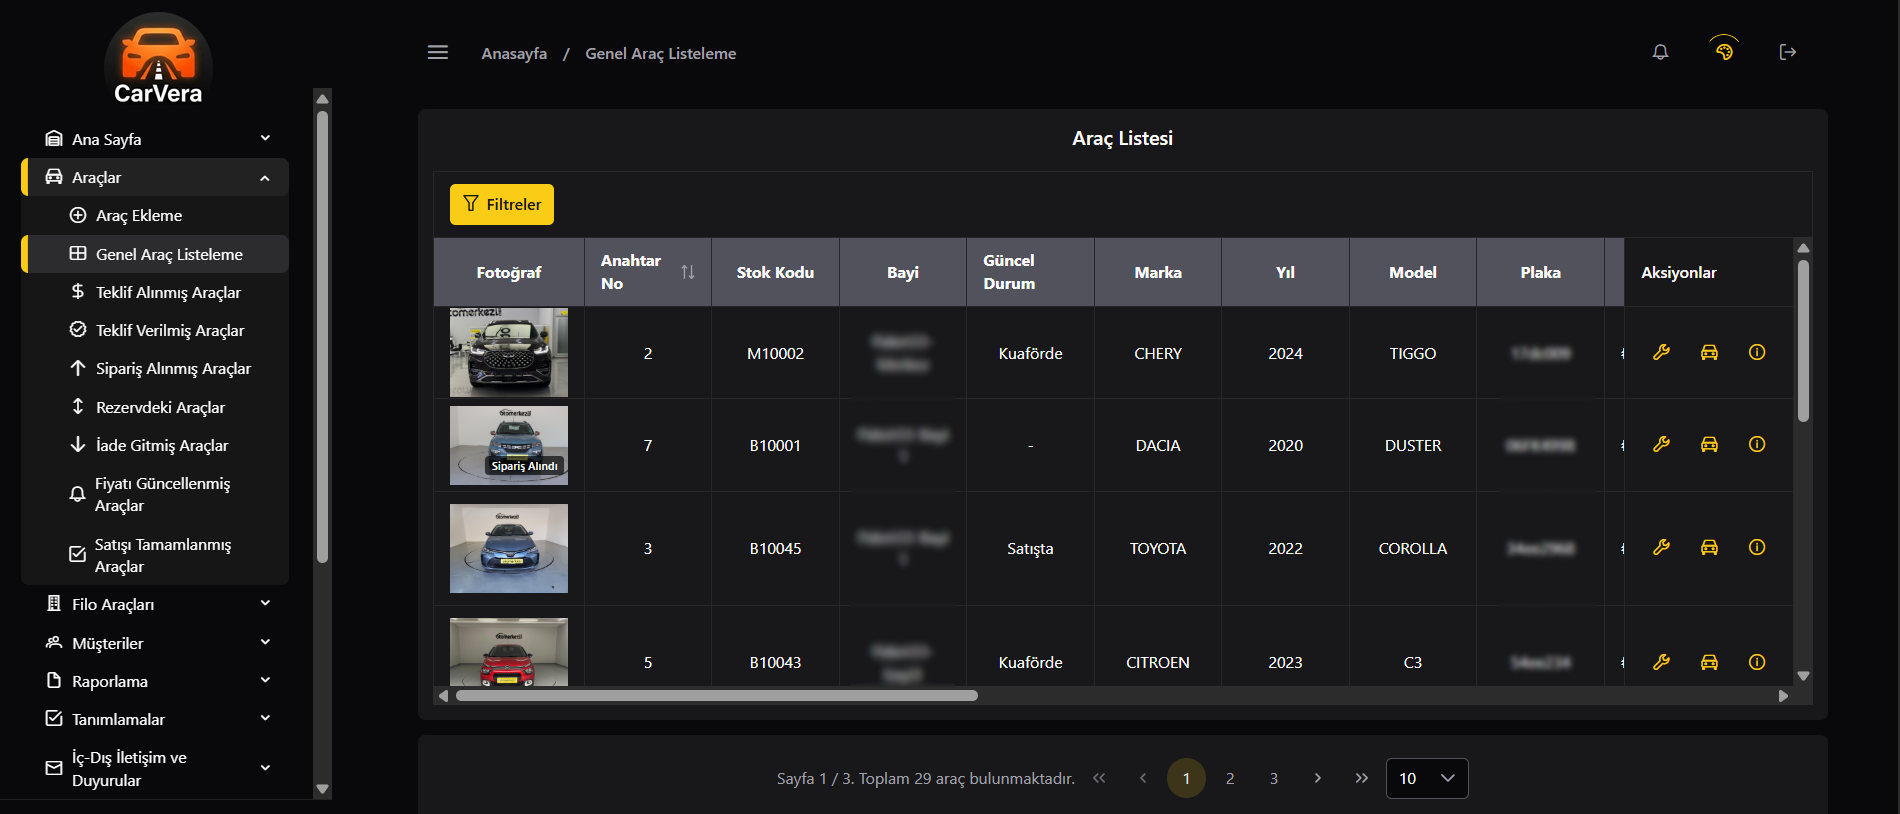Click the car icon for TOYOTA row
The width and height of the screenshot is (1900, 814).
[x=1709, y=547]
